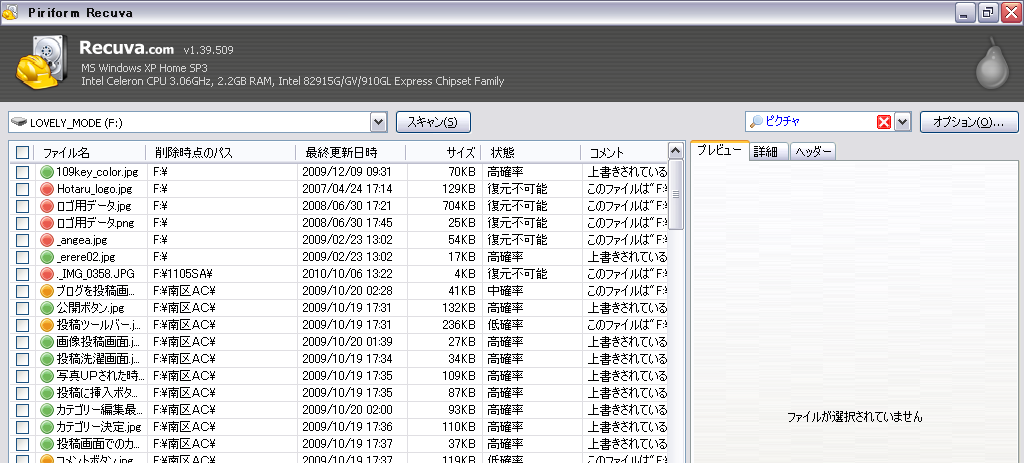Click the date 2009/10/20 02:00
The image size is (1024, 463).
click(347, 410)
